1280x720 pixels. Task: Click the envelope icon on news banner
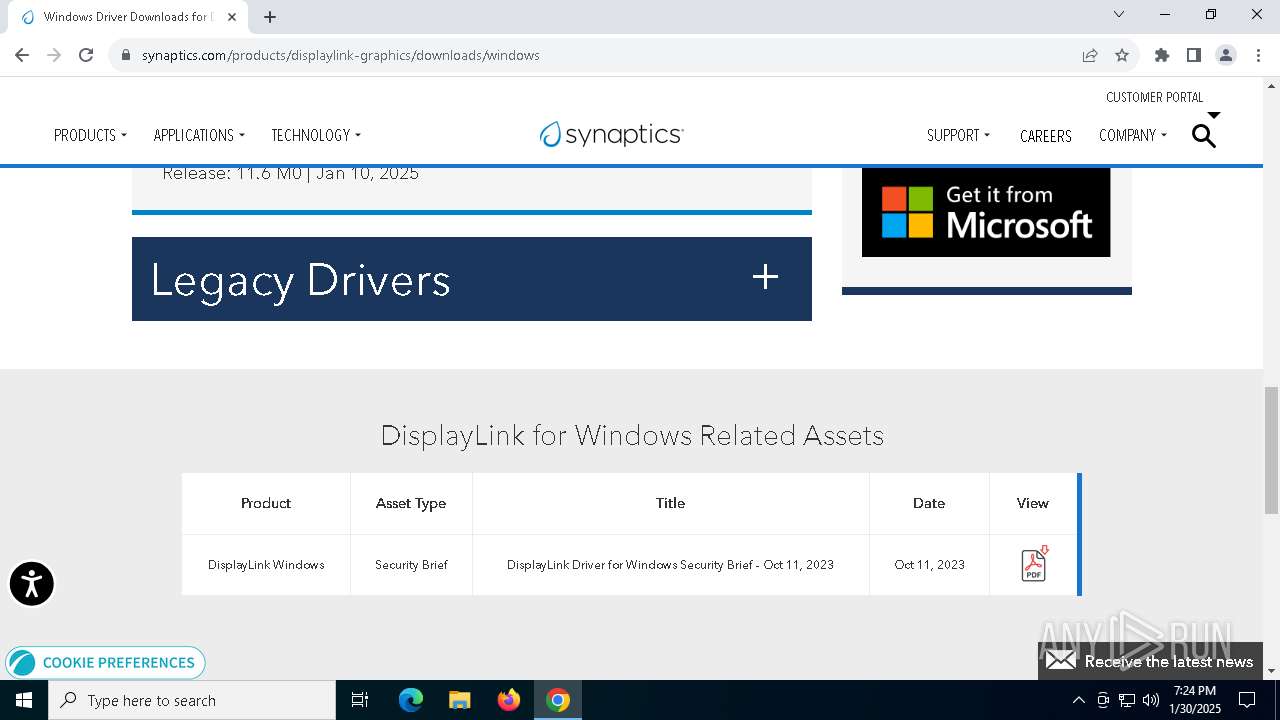pyautogui.click(x=1061, y=660)
